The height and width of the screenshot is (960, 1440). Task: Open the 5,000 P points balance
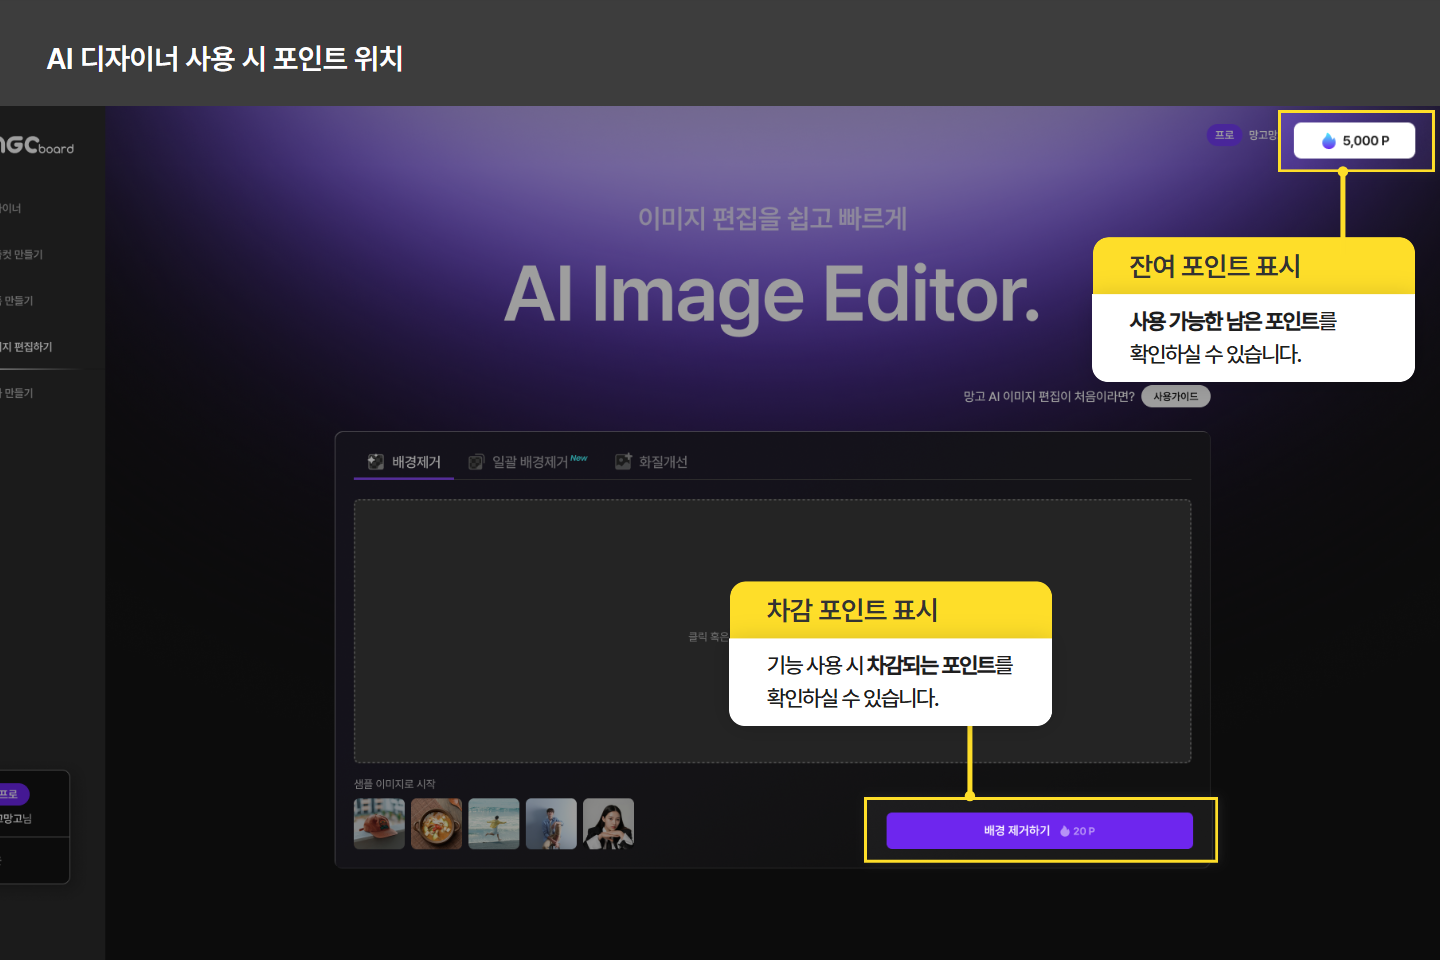(1354, 141)
